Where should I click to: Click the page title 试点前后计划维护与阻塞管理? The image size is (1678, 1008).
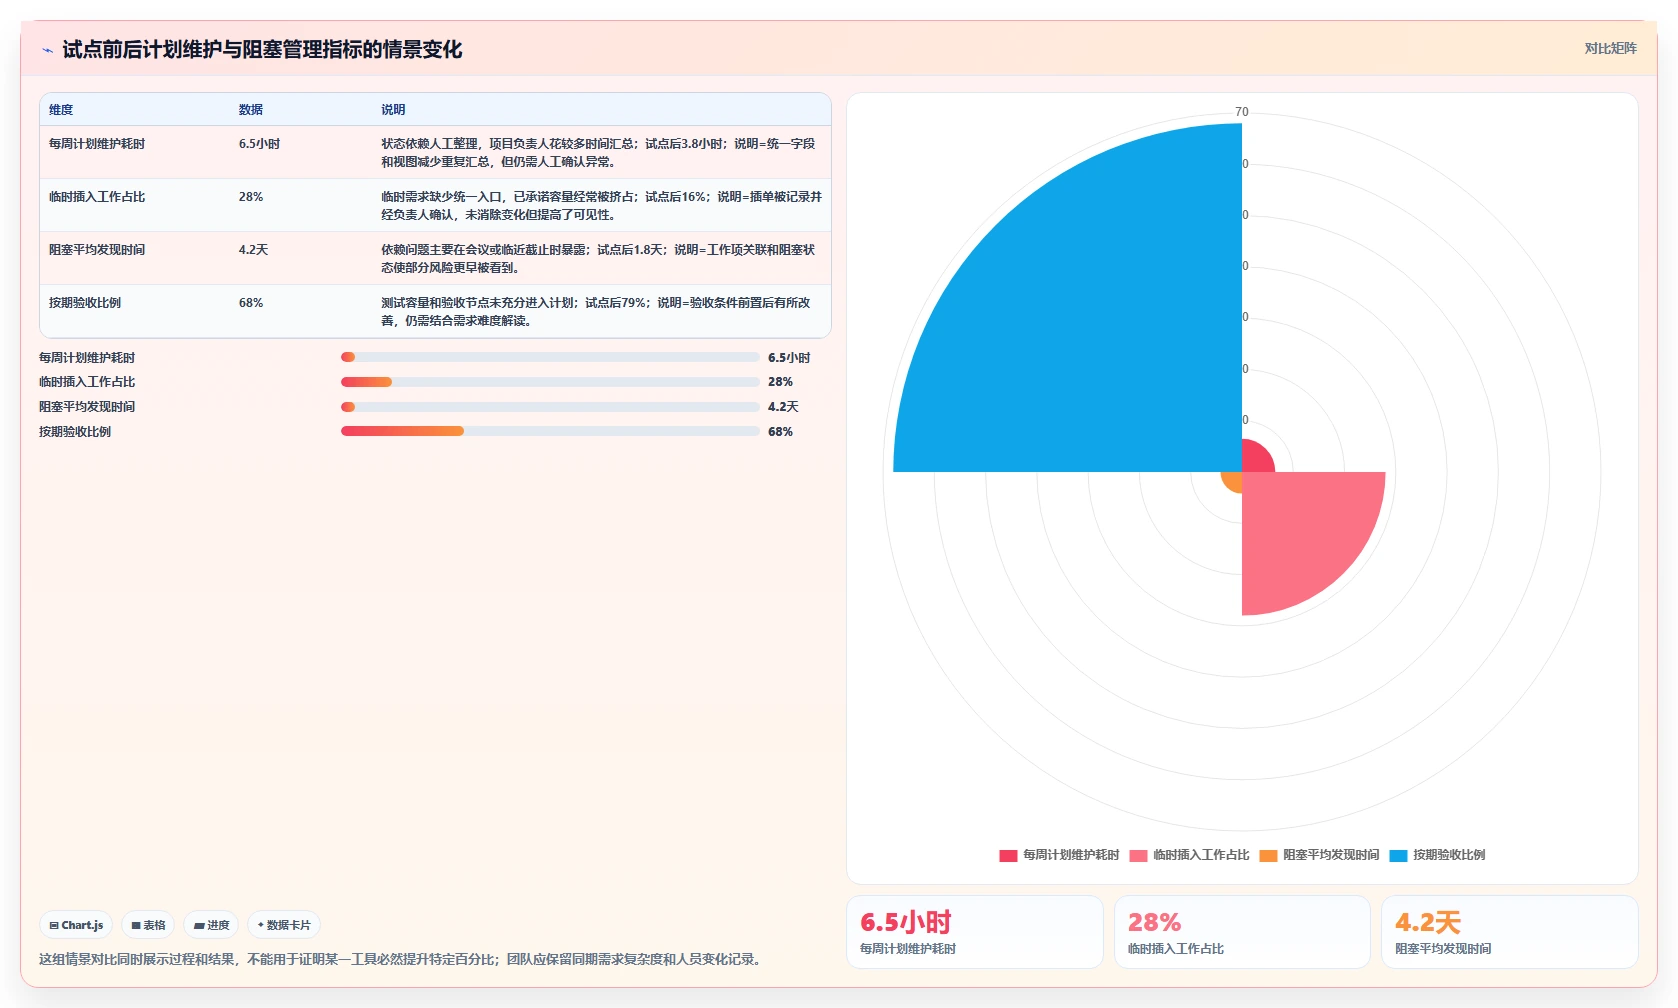(x=262, y=50)
